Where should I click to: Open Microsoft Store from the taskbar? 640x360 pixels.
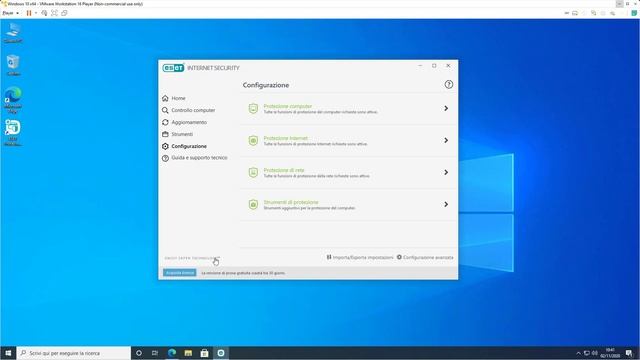(204, 353)
